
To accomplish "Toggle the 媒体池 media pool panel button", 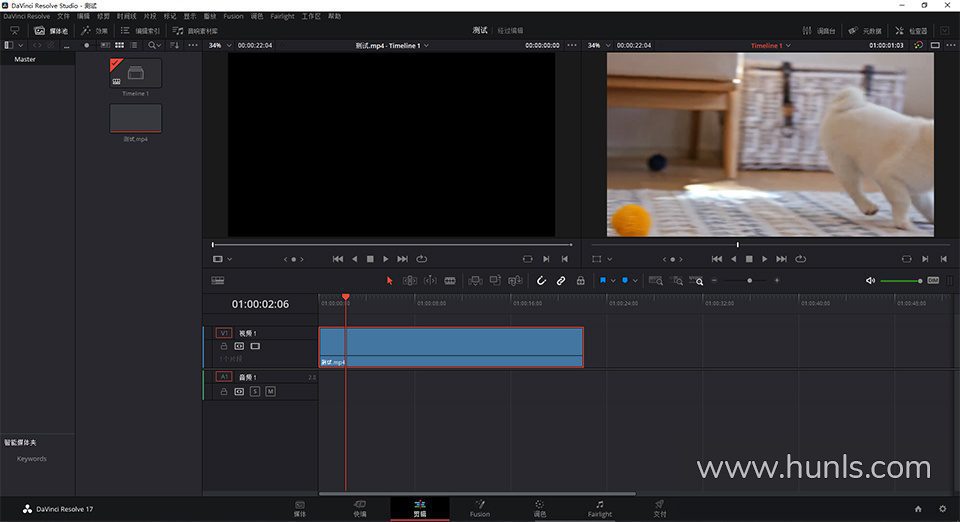I will click(51, 31).
